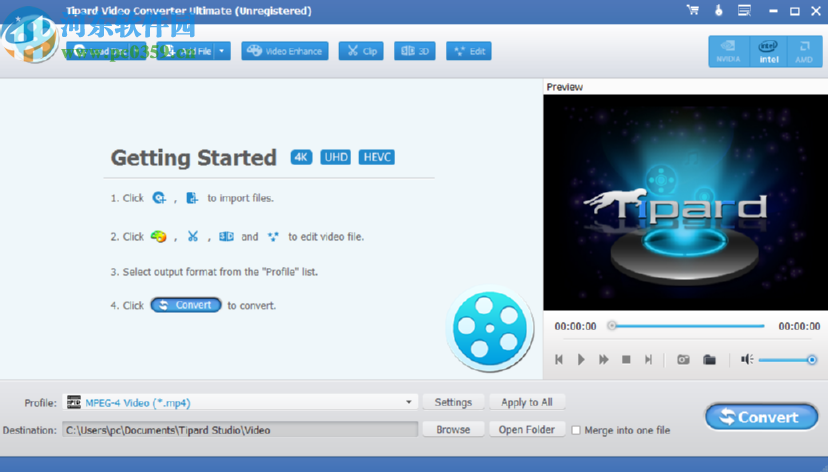
Task: Click the Getting Started heading
Action: pos(193,157)
